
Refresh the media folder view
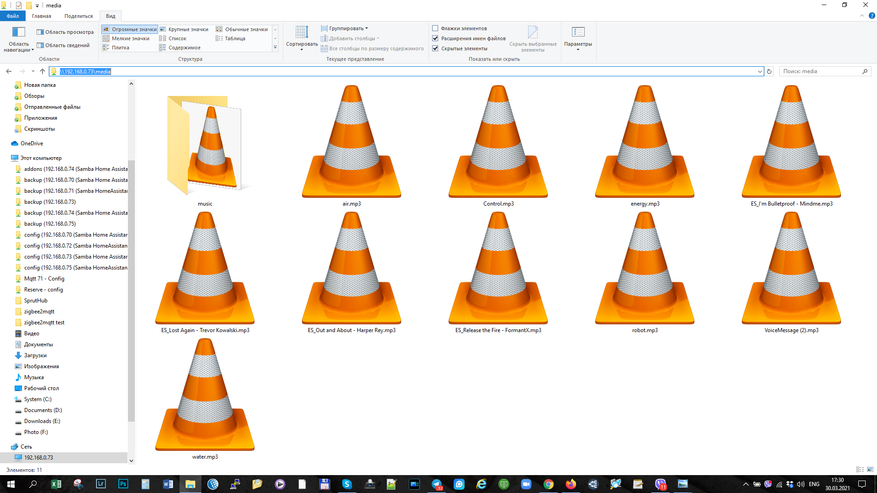pos(769,71)
